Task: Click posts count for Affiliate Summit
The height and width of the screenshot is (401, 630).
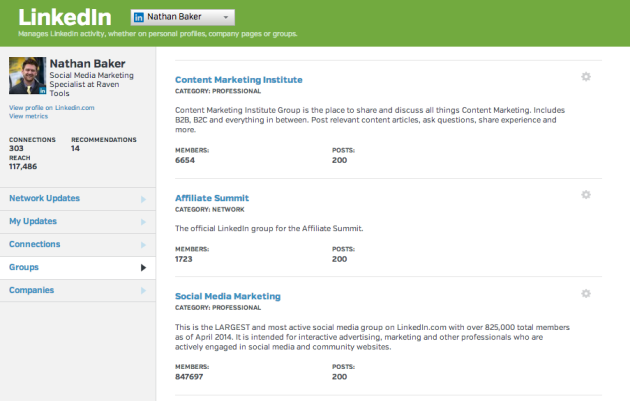Action: click(x=340, y=259)
